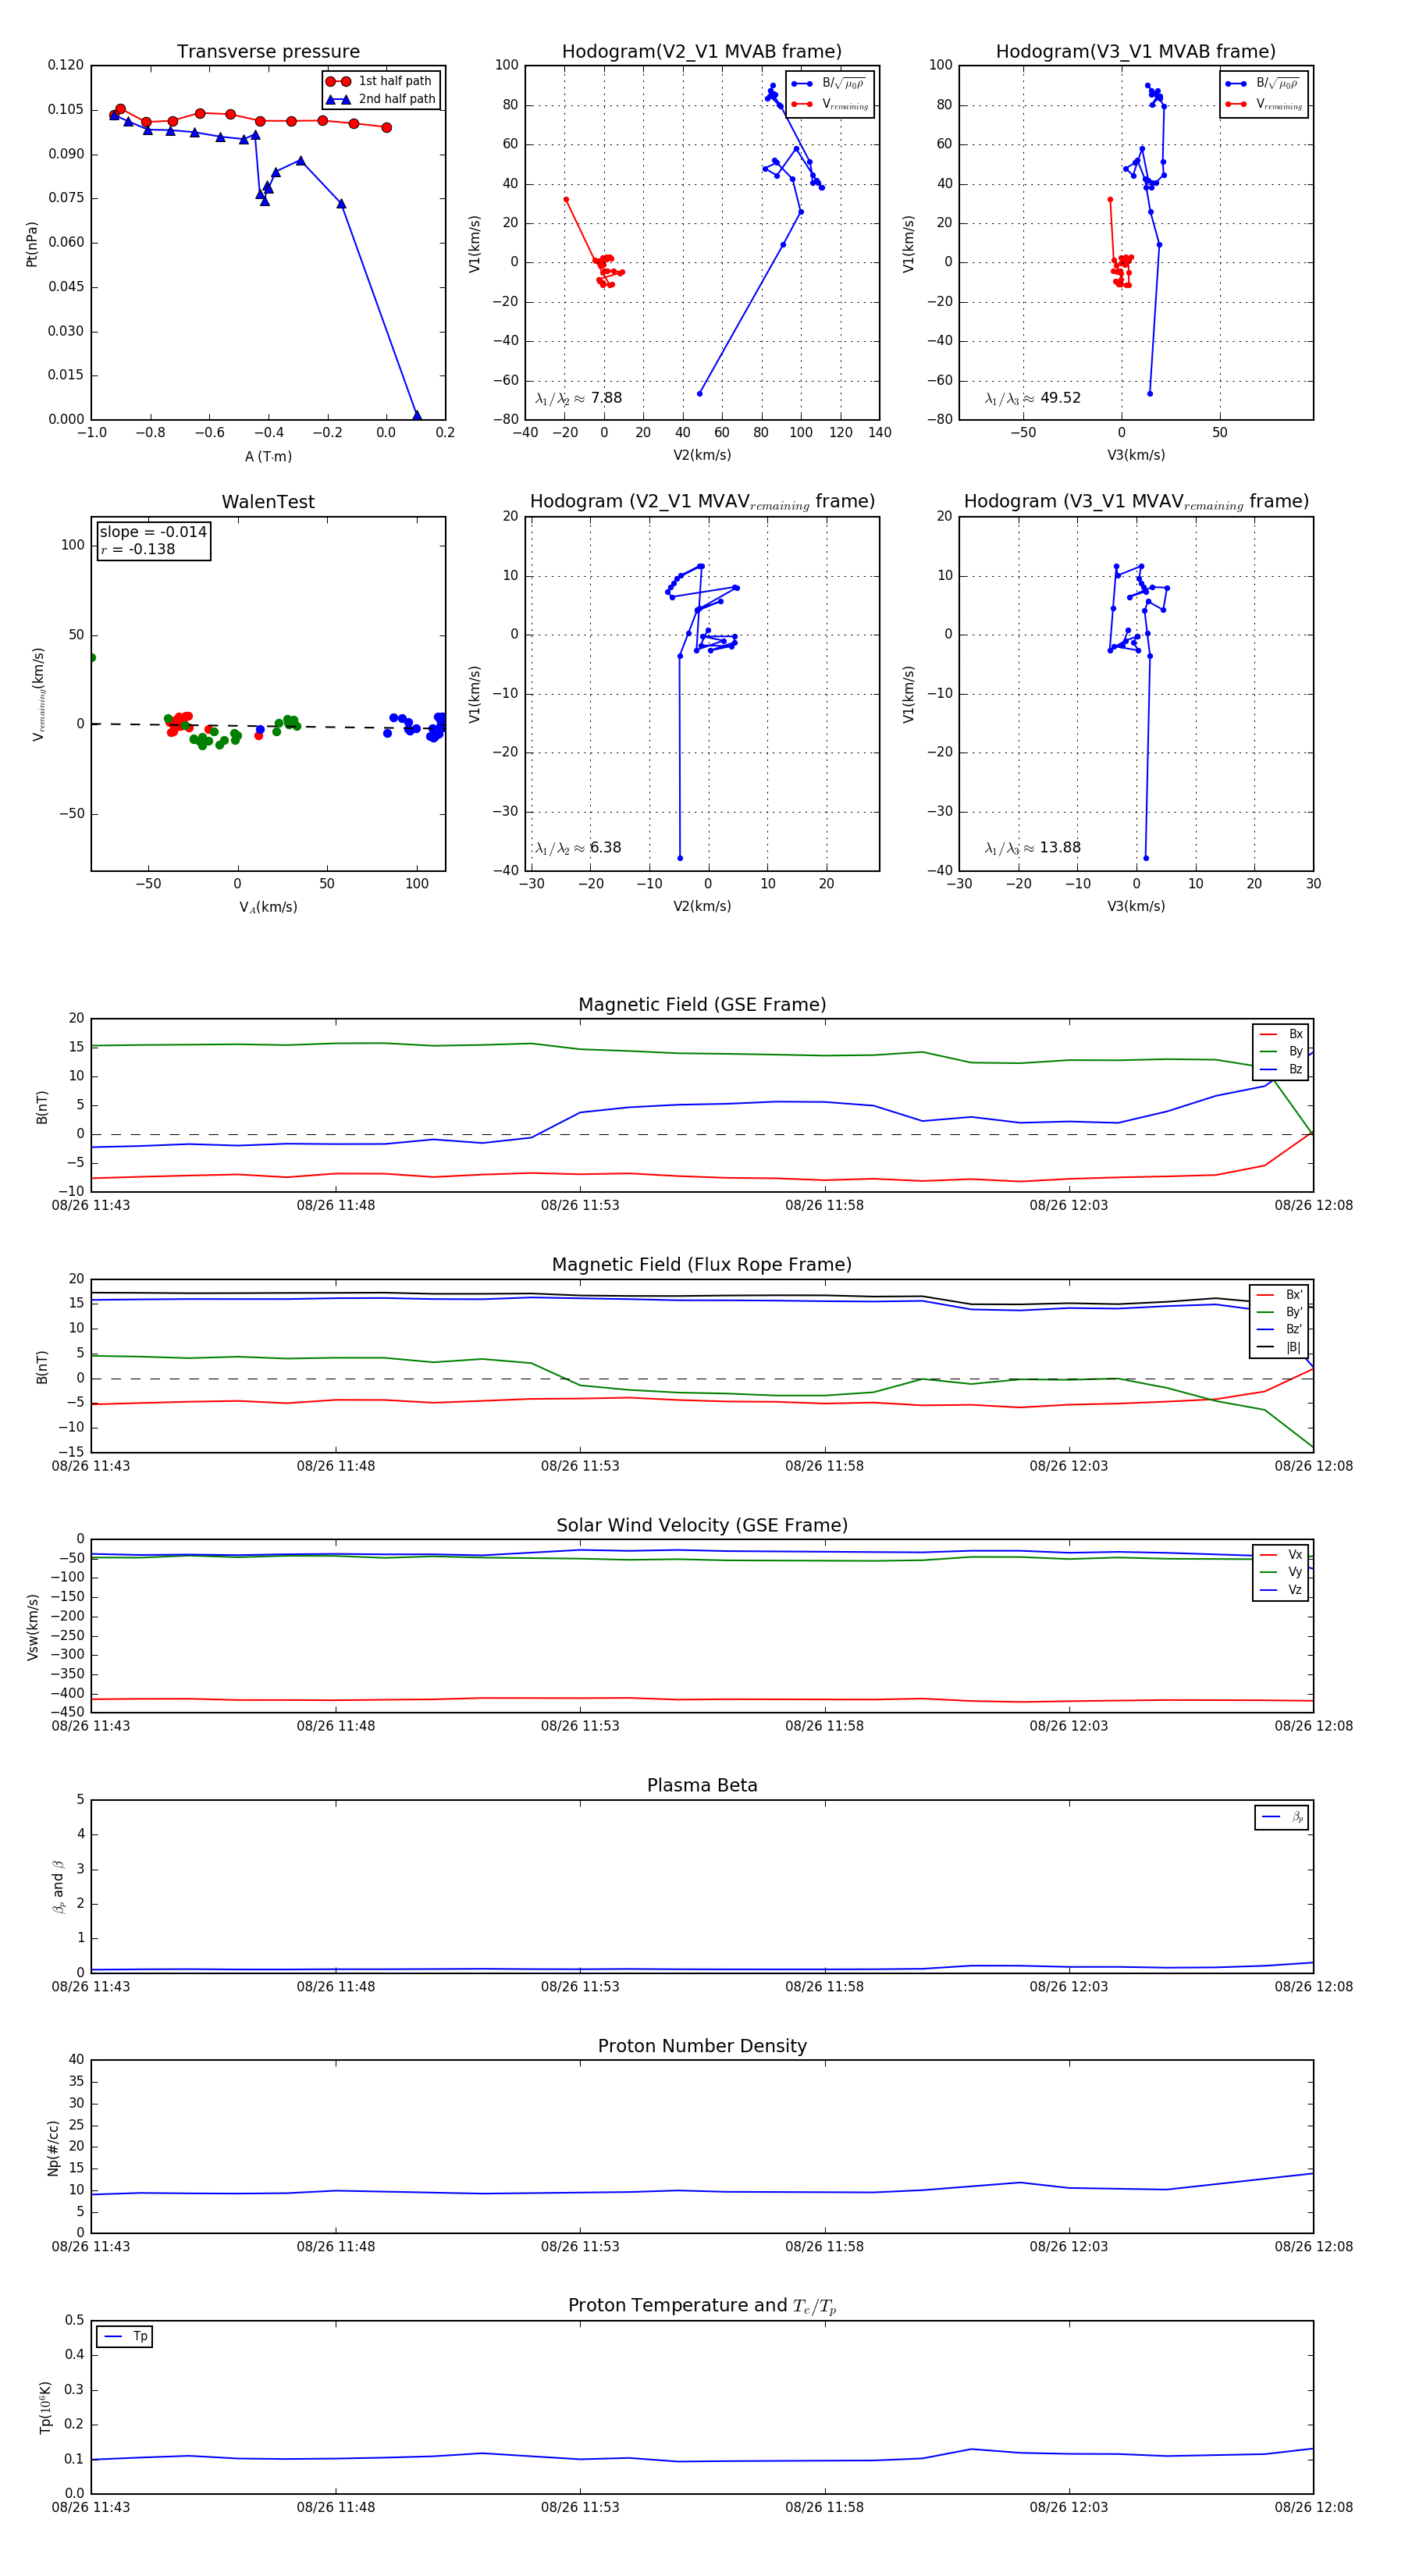This screenshot has width=1405, height=2576.
Task: Click eigenvalue ratio text '6.38'
Action: 605,848
